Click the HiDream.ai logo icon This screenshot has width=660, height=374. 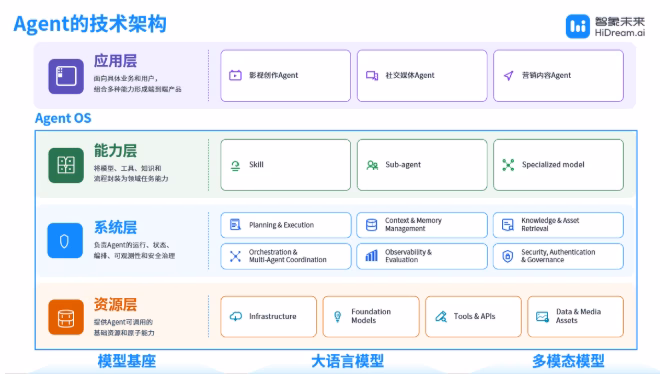click(x=578, y=27)
